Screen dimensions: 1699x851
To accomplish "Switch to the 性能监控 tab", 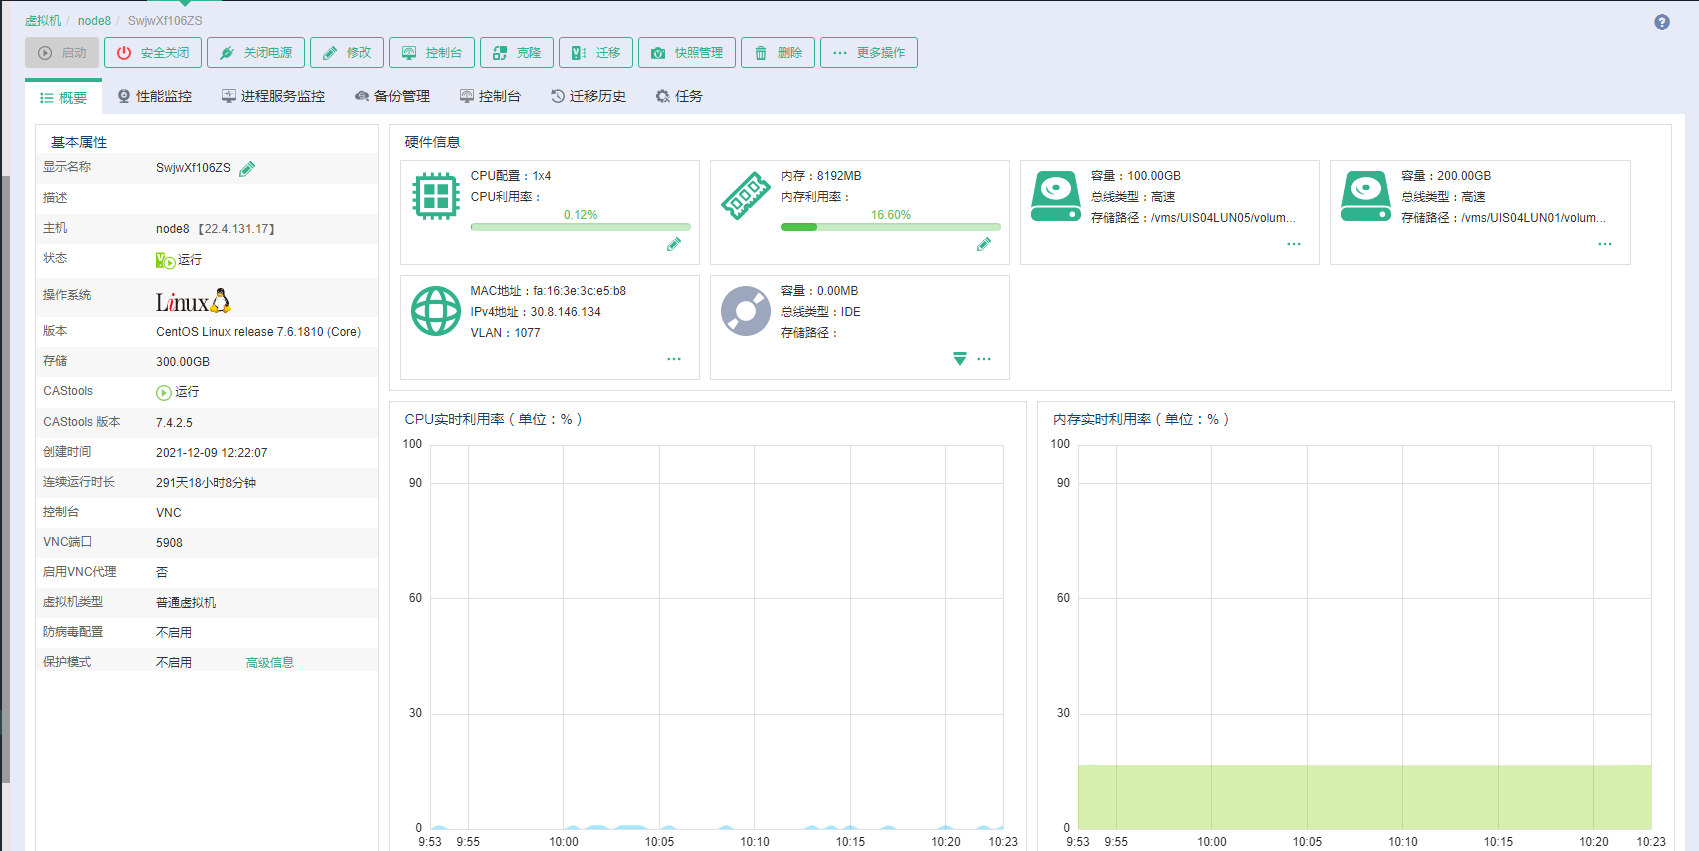I will pyautogui.click(x=155, y=96).
